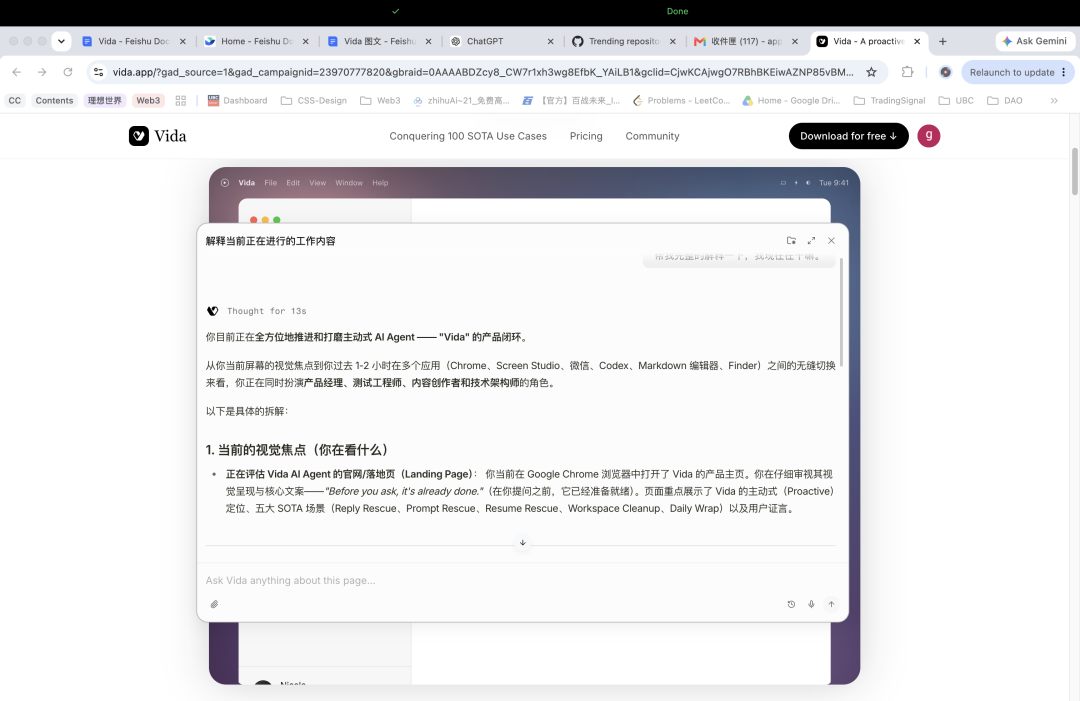Image resolution: width=1080 pixels, height=701 pixels.
Task: Click File in the demo menu bar
Action: click(x=271, y=183)
